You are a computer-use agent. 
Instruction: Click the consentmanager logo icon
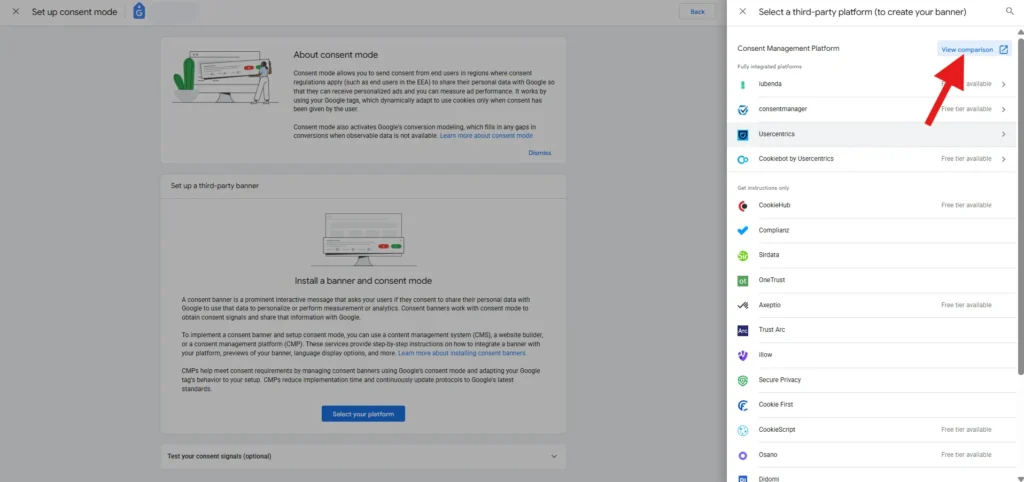pos(743,110)
